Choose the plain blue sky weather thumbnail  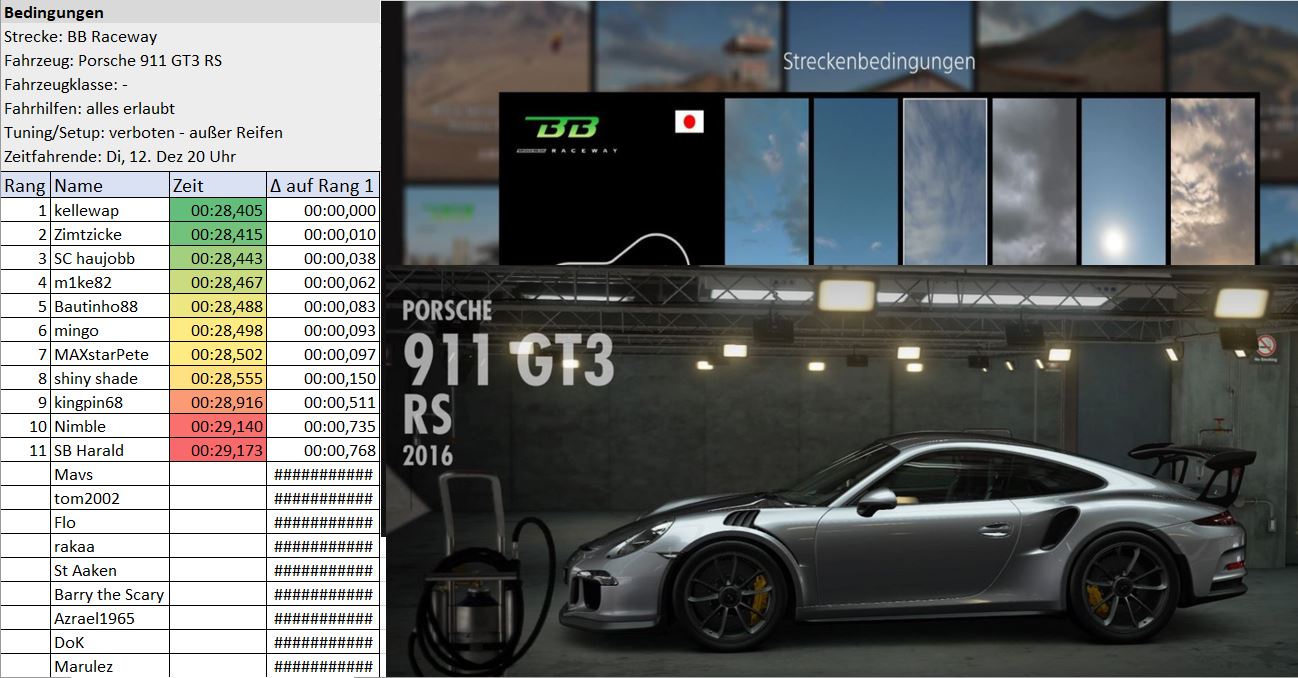tap(855, 181)
